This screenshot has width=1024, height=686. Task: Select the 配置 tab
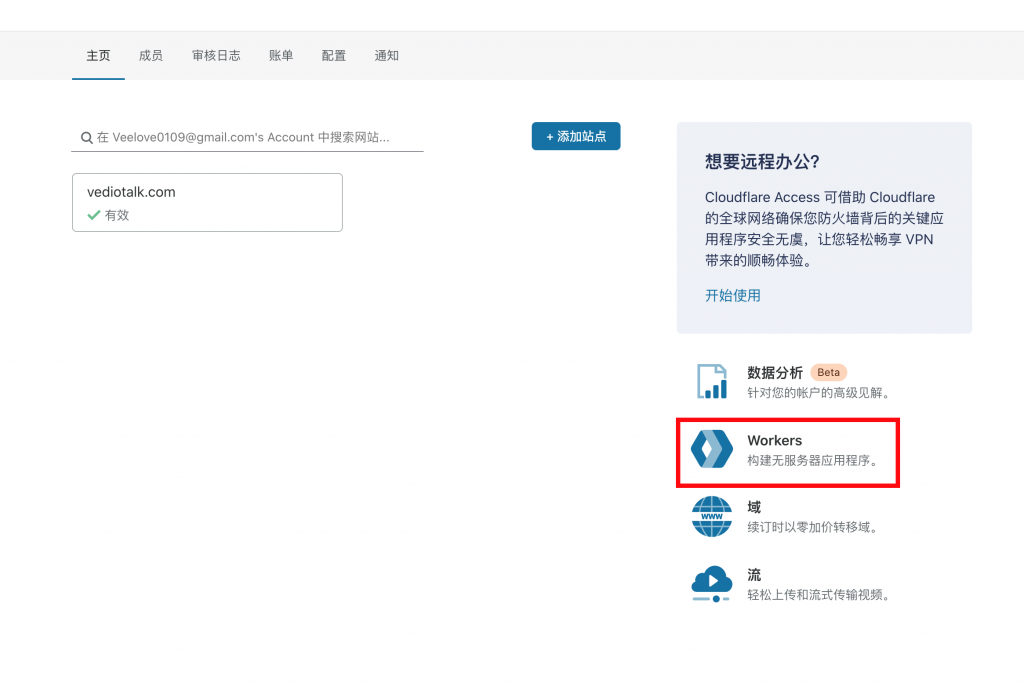[334, 56]
